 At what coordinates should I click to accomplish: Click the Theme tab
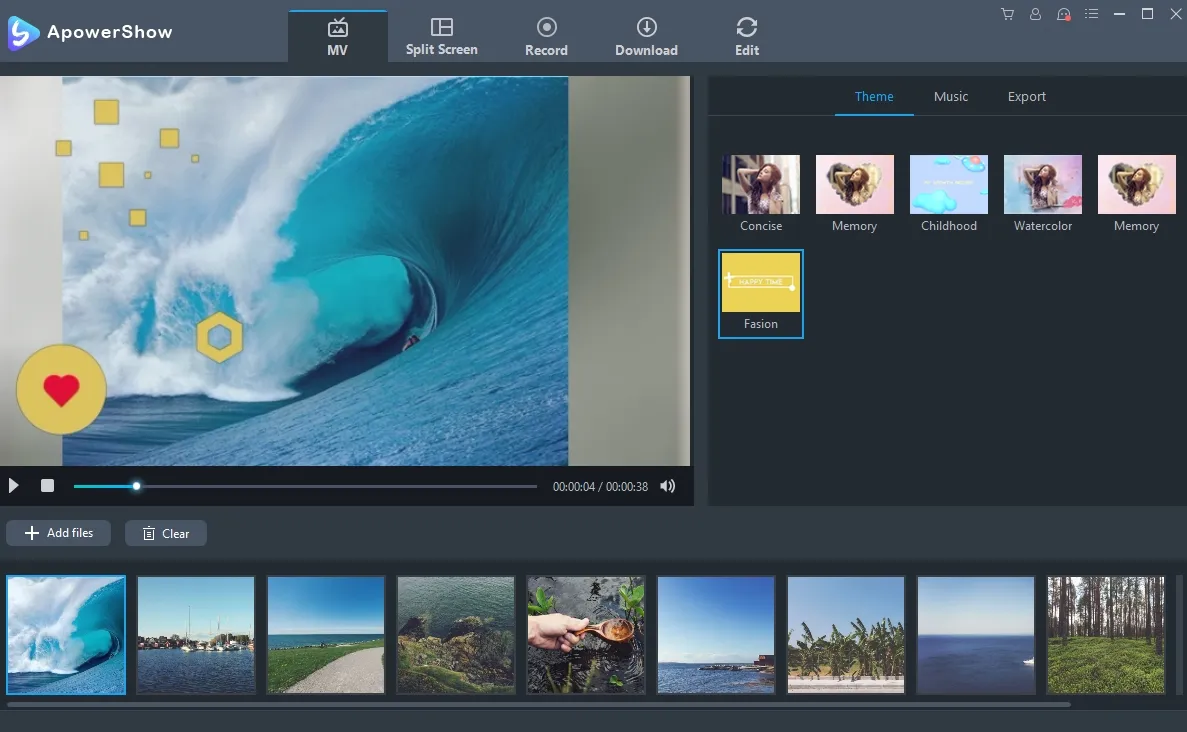click(874, 96)
